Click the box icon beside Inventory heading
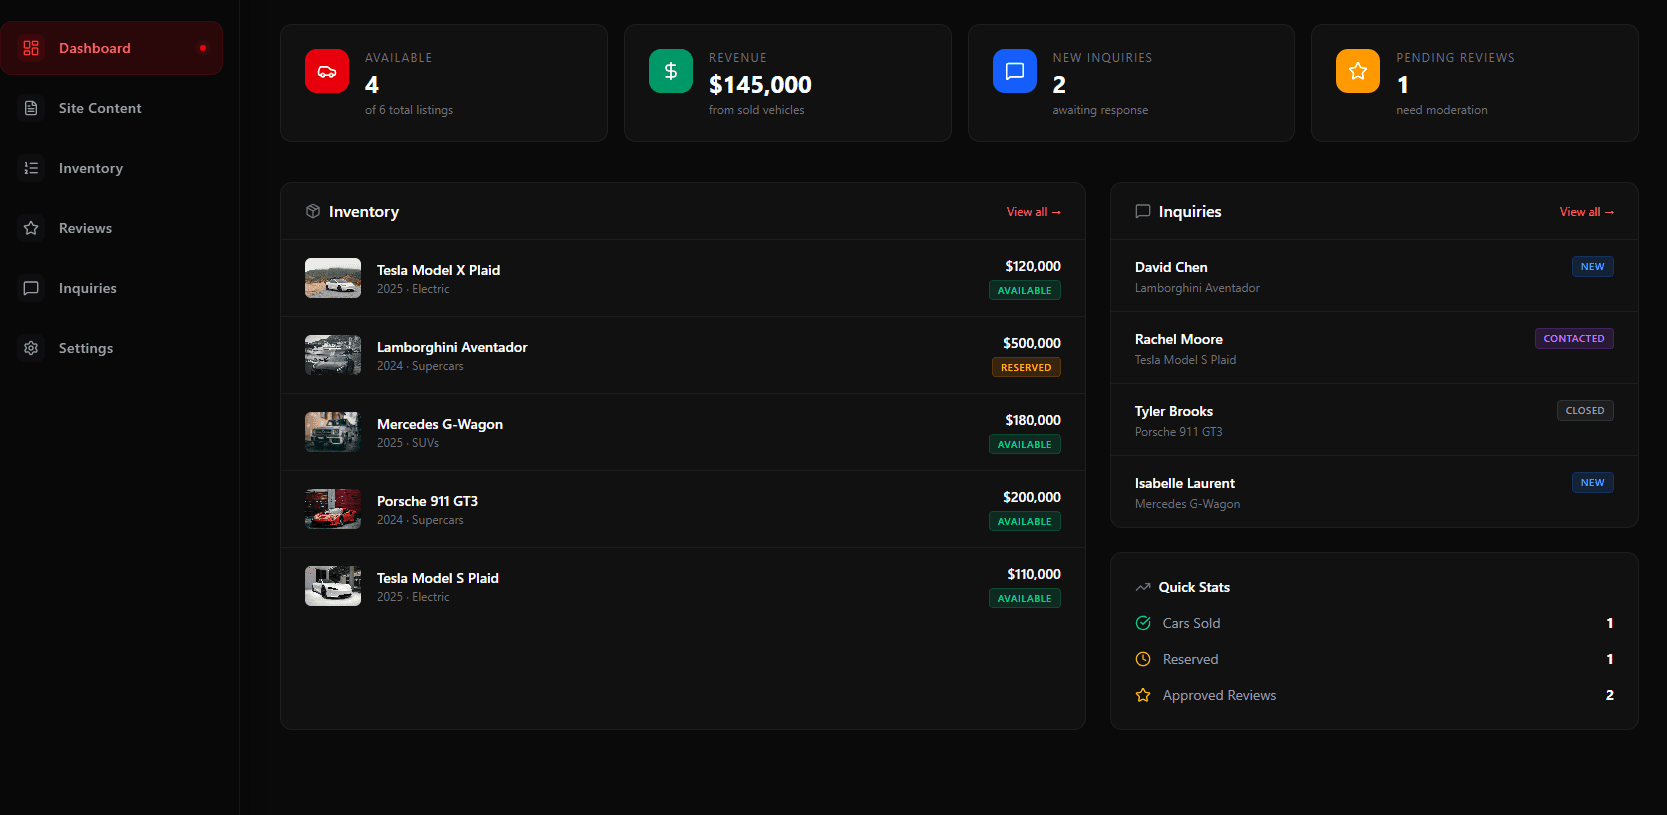This screenshot has height=815, width=1667. [313, 211]
